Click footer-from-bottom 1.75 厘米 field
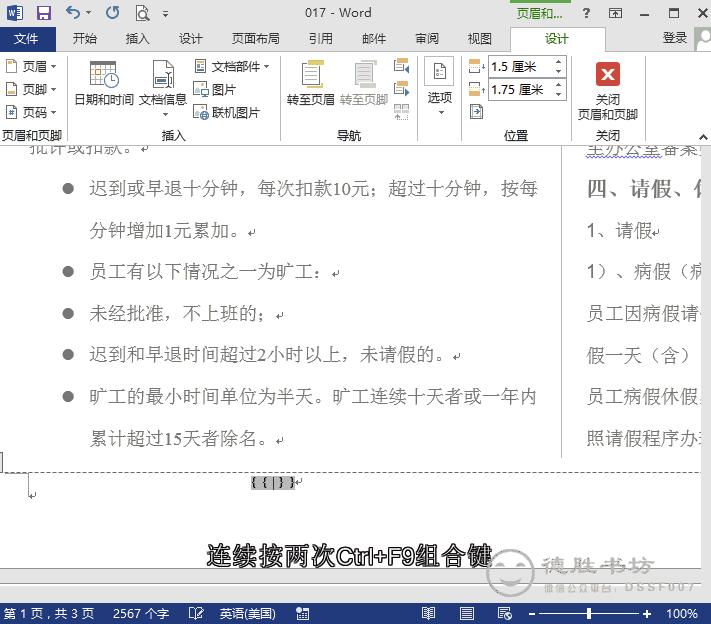 [520, 89]
